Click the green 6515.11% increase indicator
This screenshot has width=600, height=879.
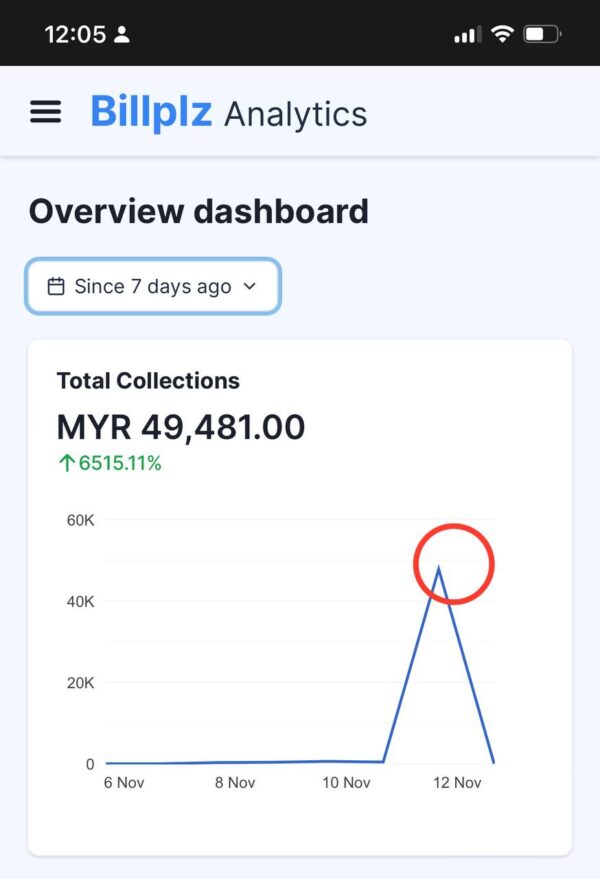pos(110,463)
